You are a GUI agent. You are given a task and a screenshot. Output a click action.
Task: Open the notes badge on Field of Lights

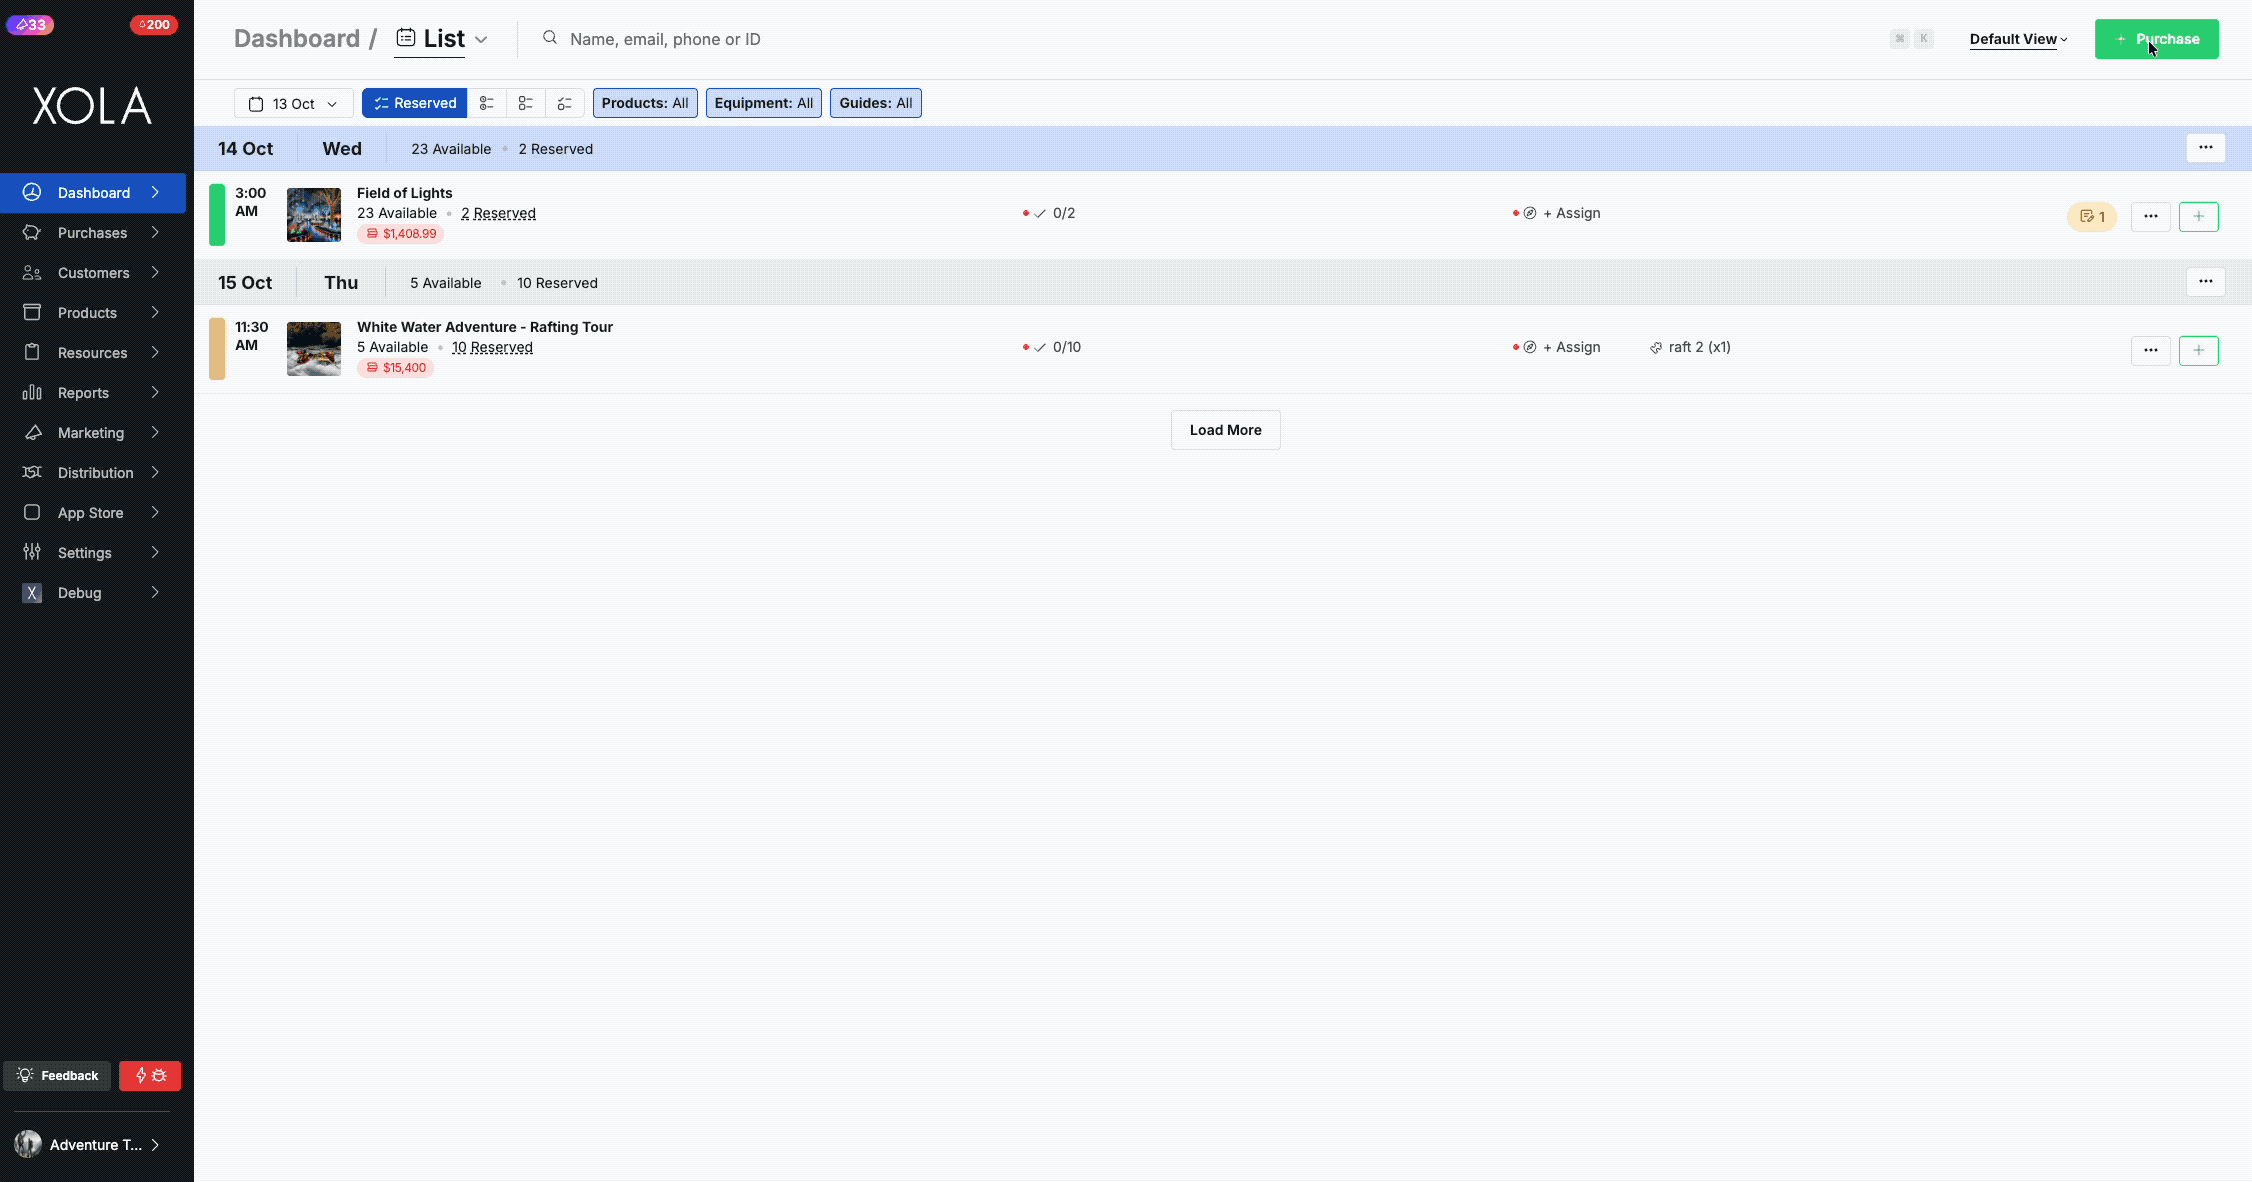click(x=2092, y=216)
